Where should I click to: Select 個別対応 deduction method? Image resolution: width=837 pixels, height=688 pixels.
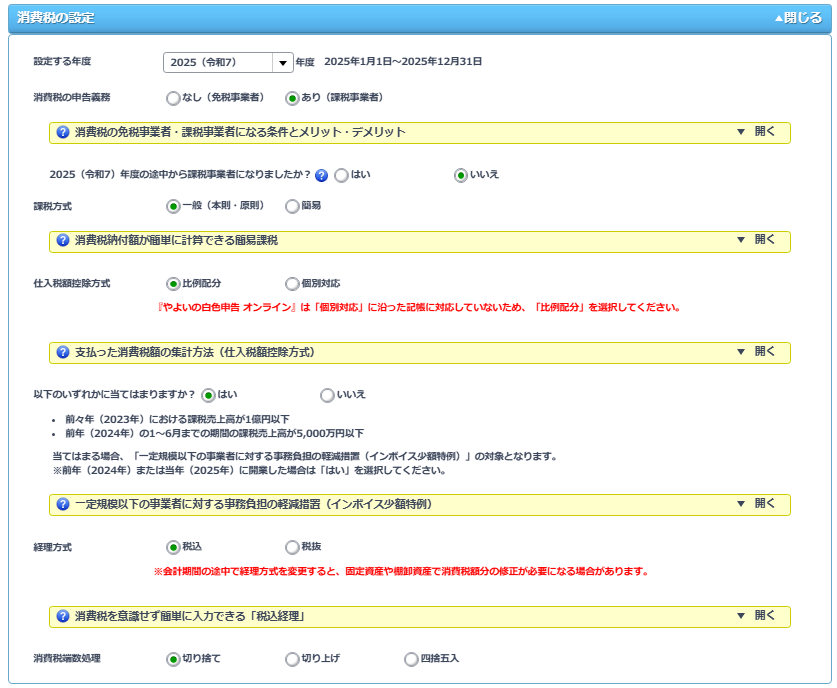[292, 284]
